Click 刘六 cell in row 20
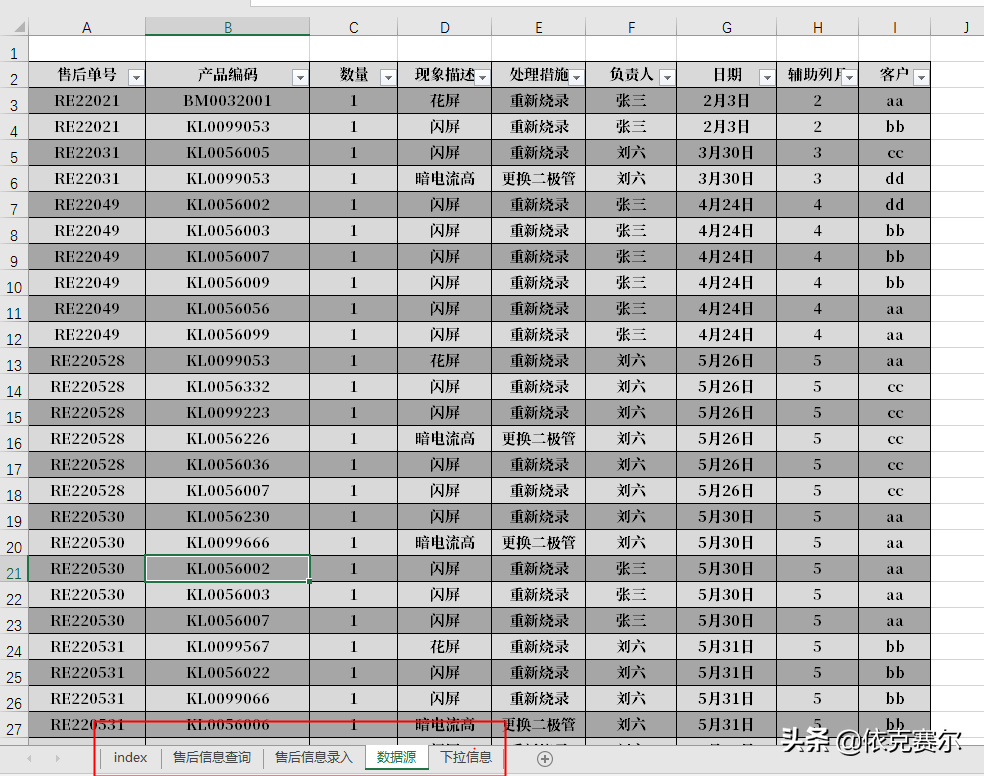Screen dimensions: 984x776 (631, 543)
